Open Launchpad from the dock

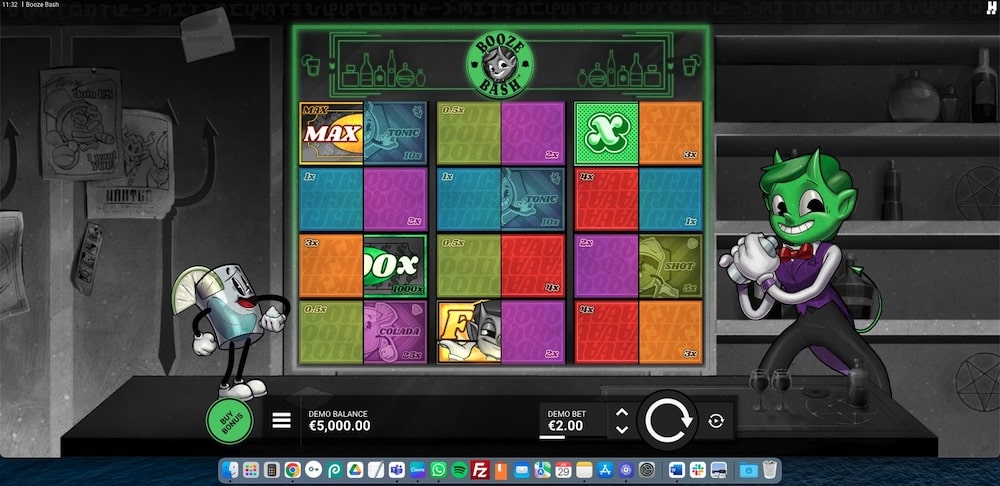pos(251,471)
